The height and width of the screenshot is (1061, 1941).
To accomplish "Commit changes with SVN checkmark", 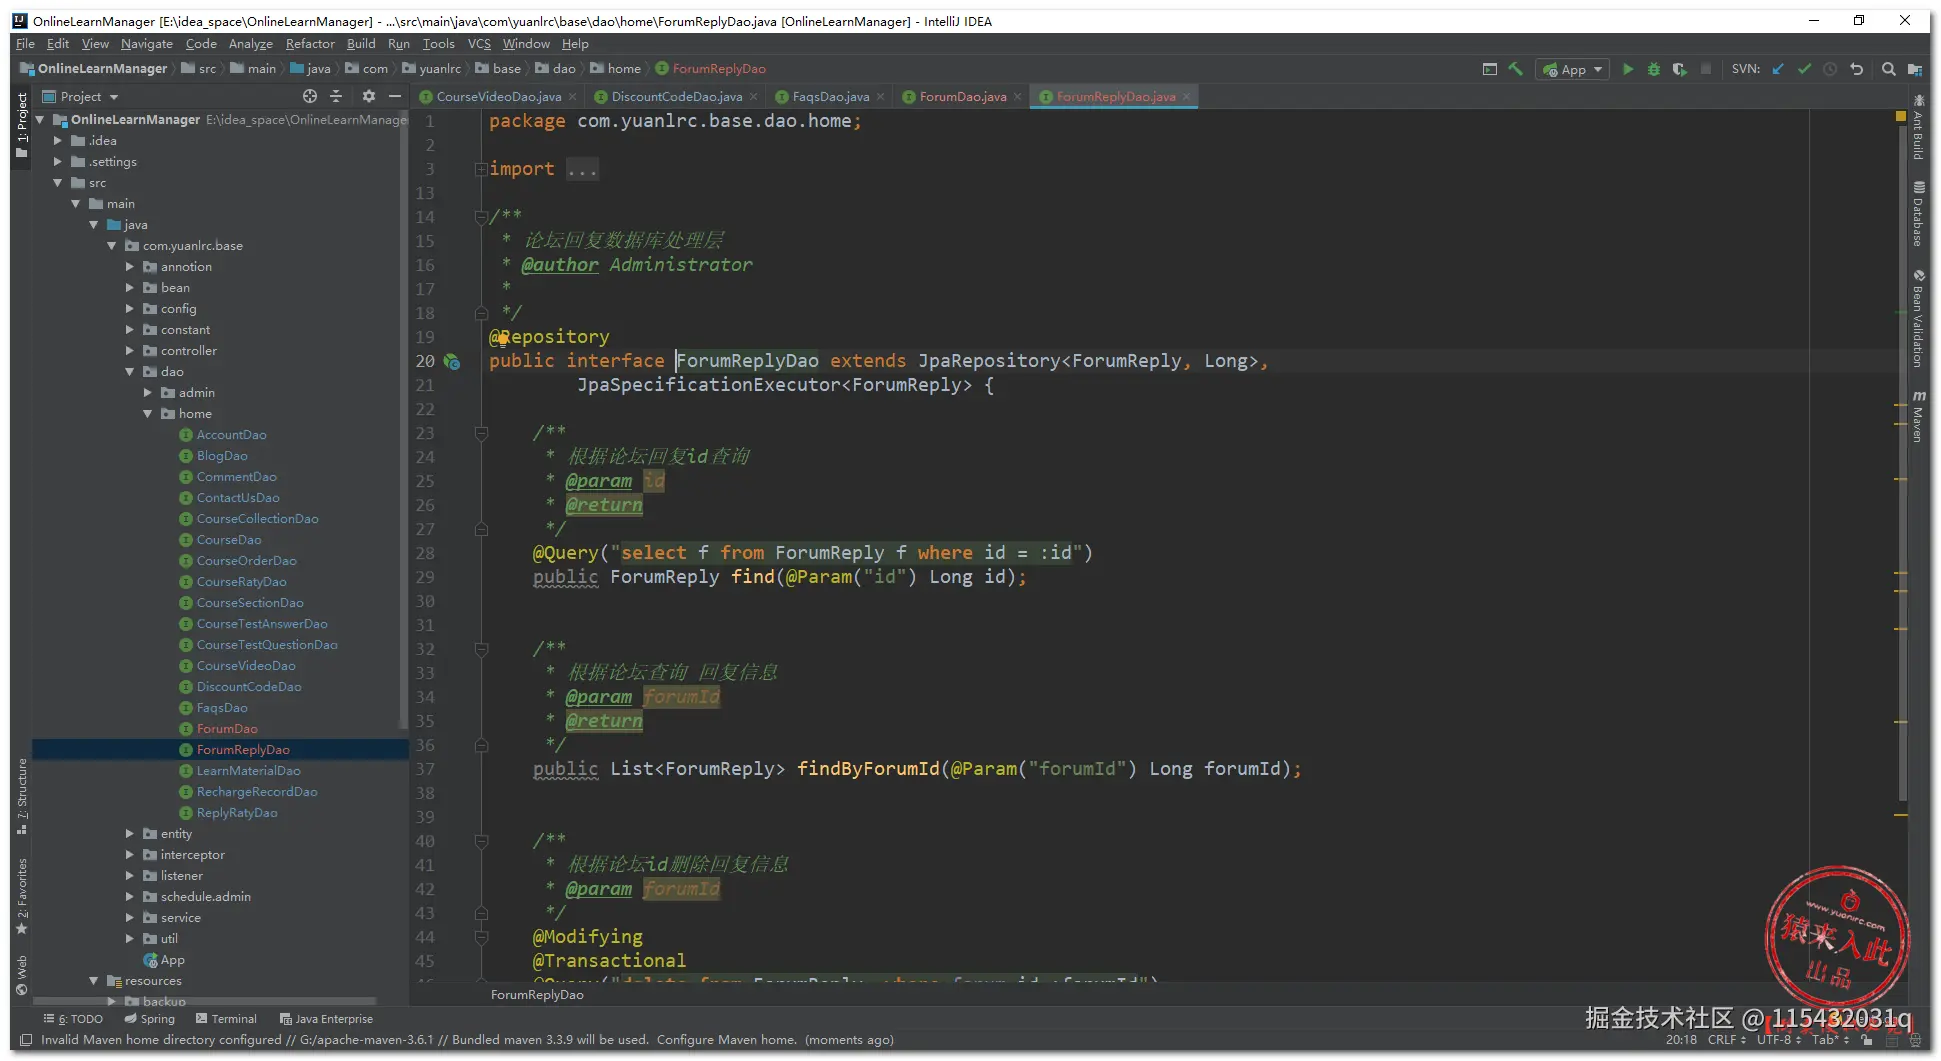I will point(1804,69).
